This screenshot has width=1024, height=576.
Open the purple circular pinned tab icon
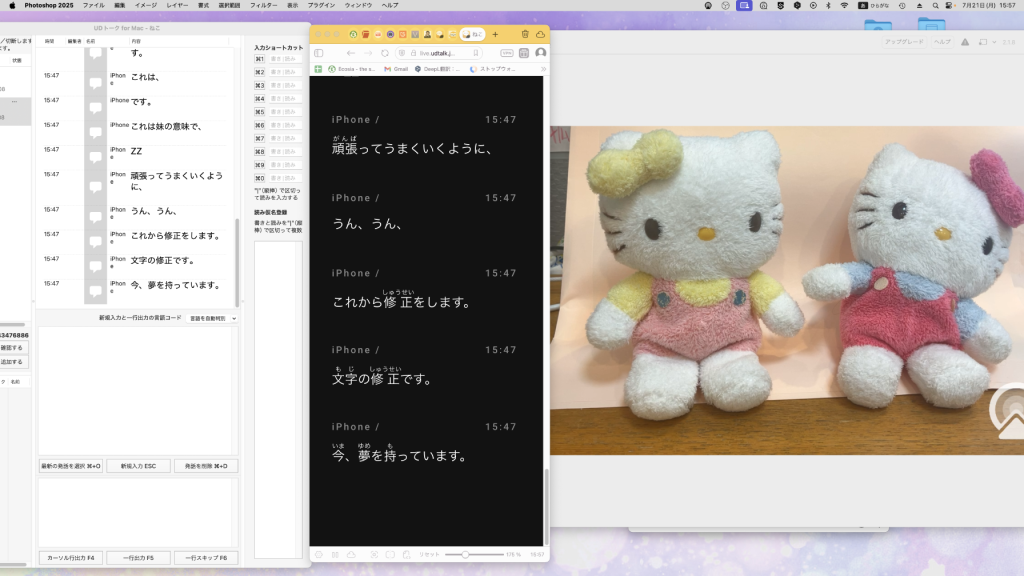click(x=391, y=34)
